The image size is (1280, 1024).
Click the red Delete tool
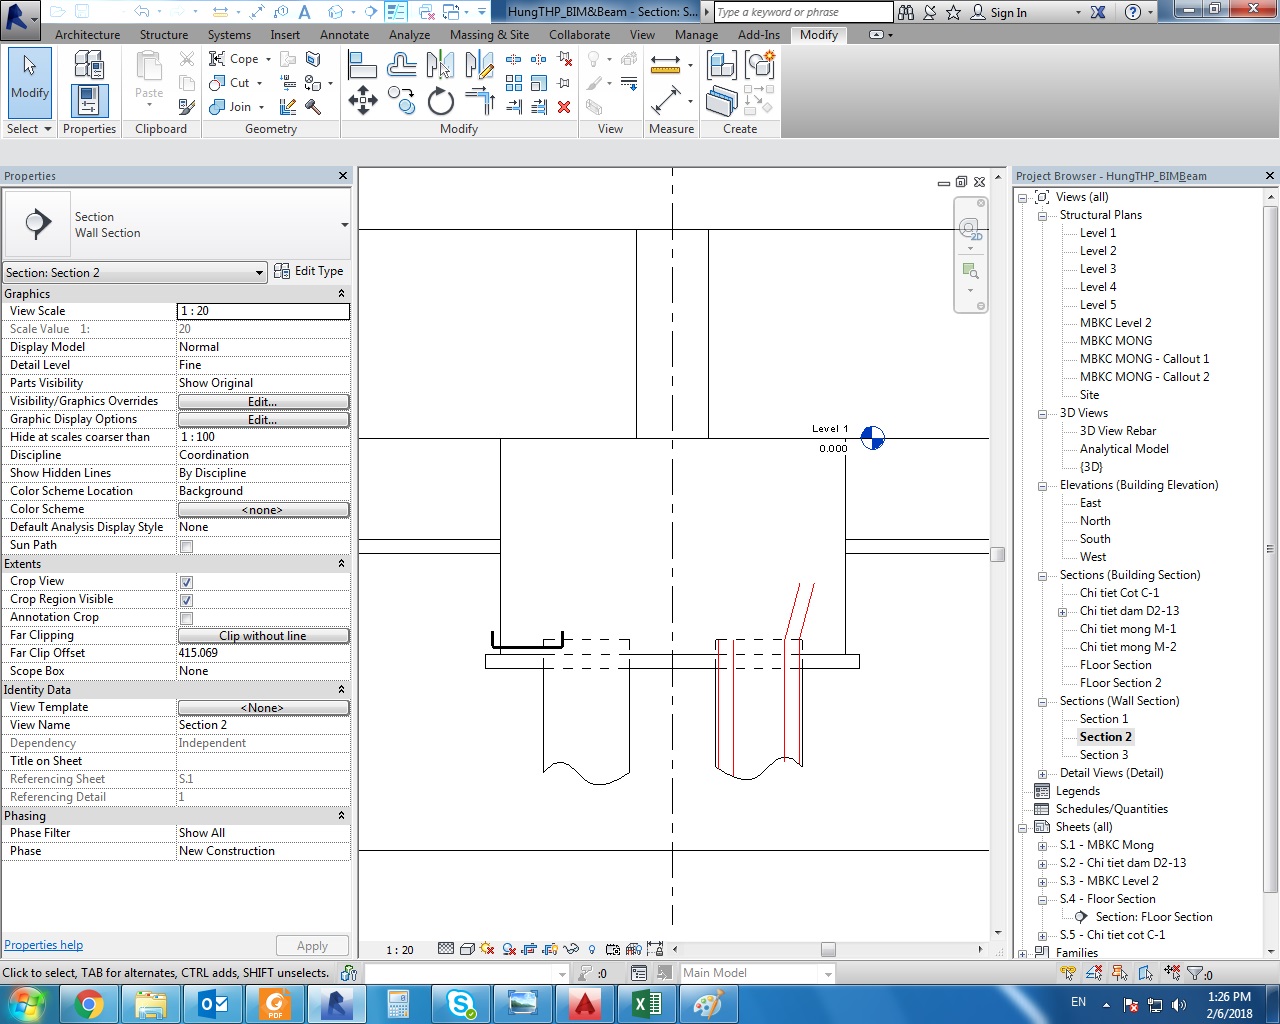[564, 107]
